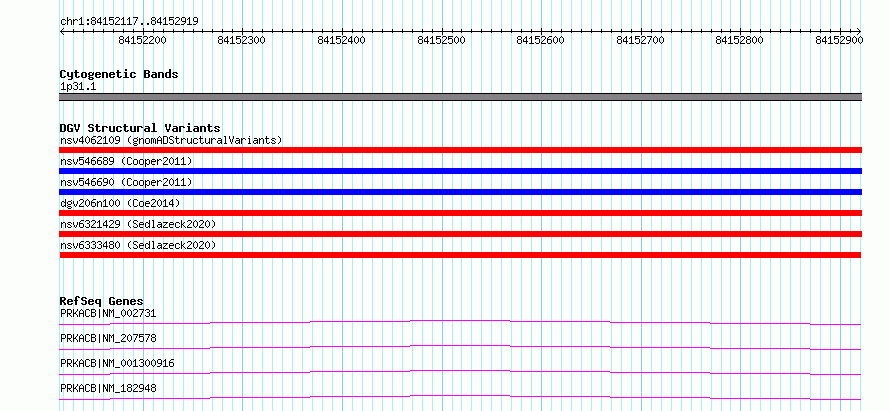The width and height of the screenshot is (890, 411).
Task: Click the gray 1p31.1 cytoband bar
Action: [460, 97]
